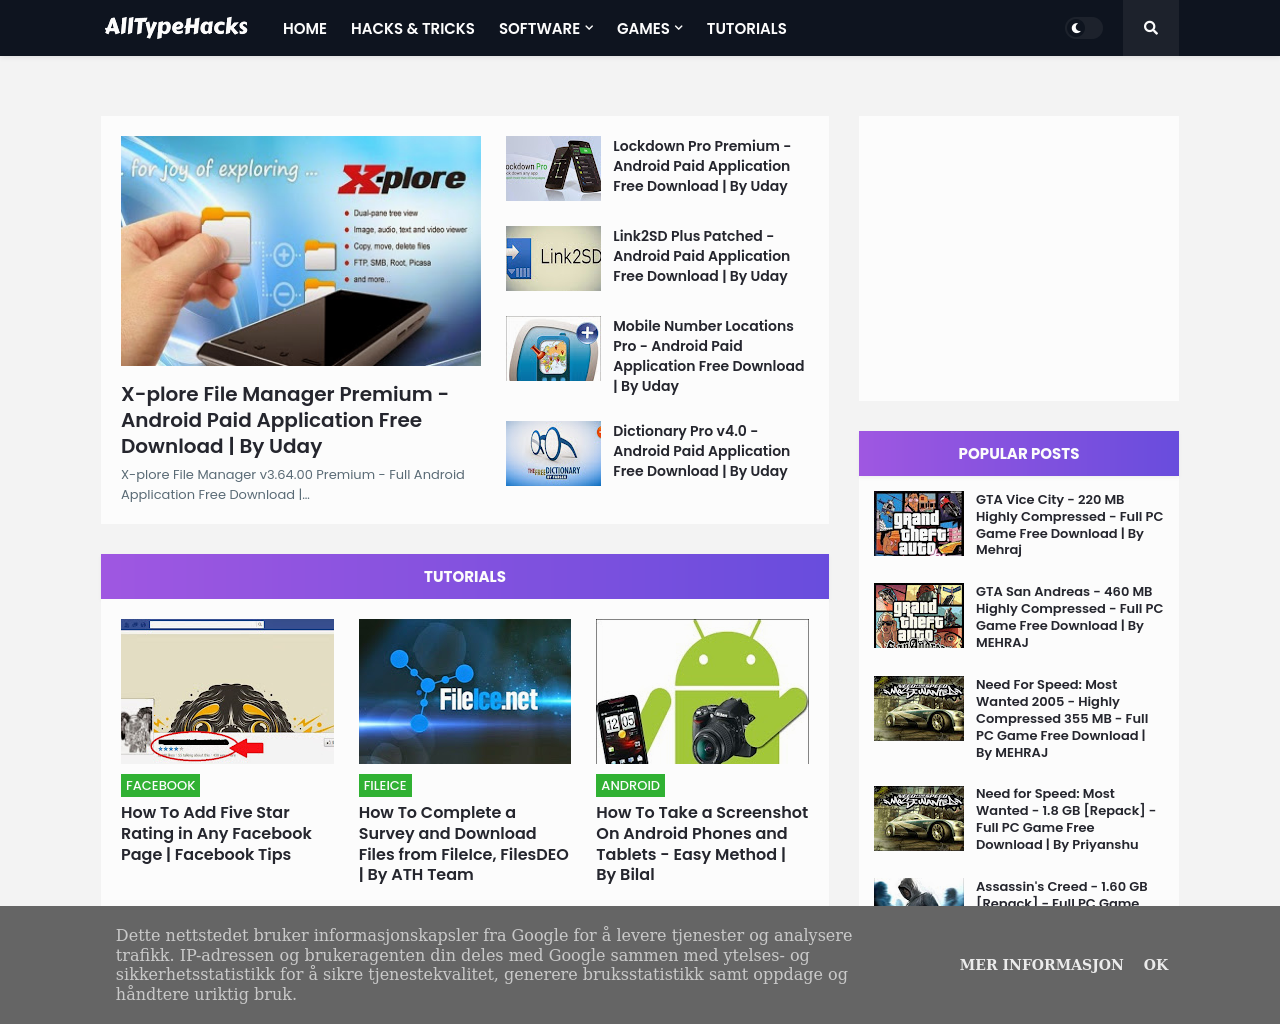Open How To Complete a Survey post

pyautogui.click(x=464, y=843)
